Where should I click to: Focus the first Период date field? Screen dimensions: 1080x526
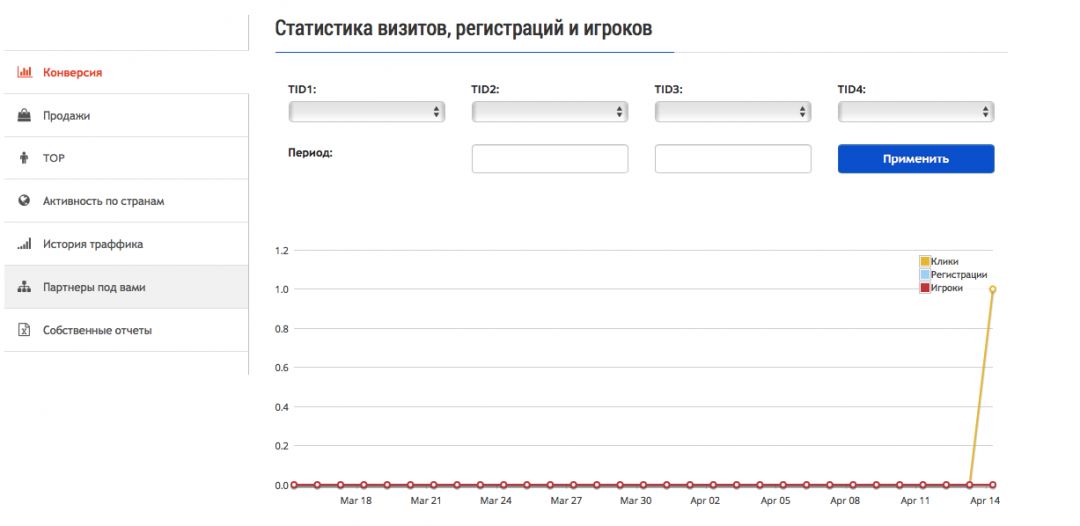click(550, 158)
